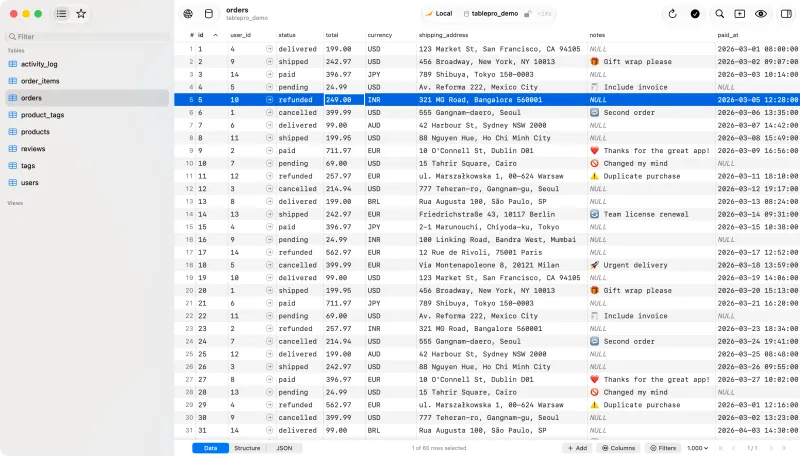Screen dimensions: 800x456
Task: Click the reviews table icon
Action: (x=13, y=148)
